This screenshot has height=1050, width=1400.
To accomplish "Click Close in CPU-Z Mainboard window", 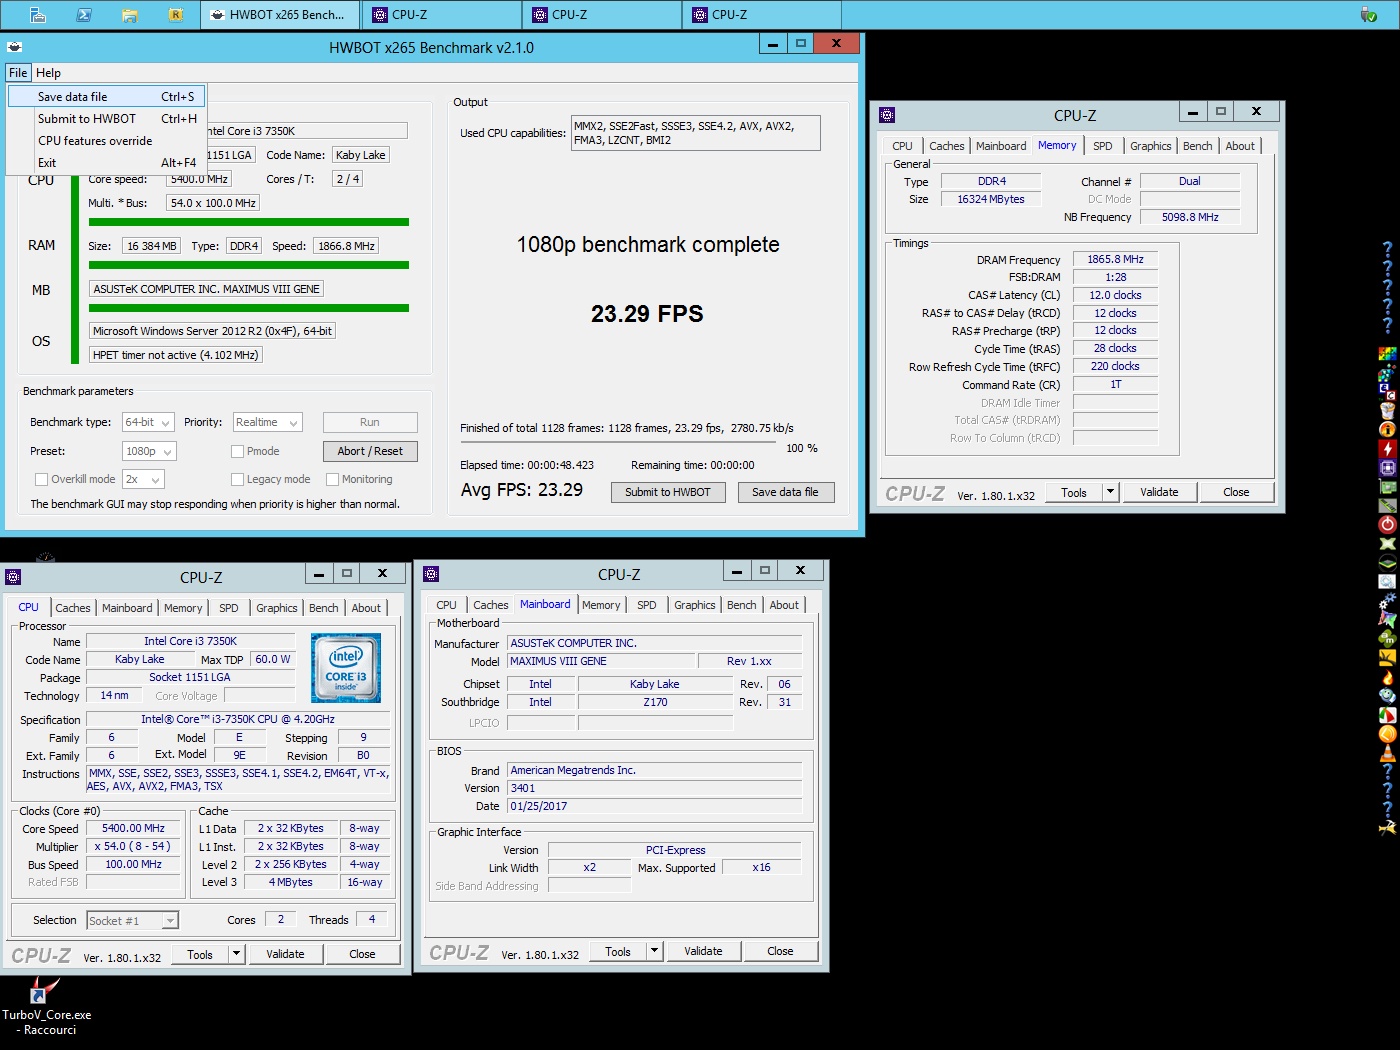I will click(780, 951).
